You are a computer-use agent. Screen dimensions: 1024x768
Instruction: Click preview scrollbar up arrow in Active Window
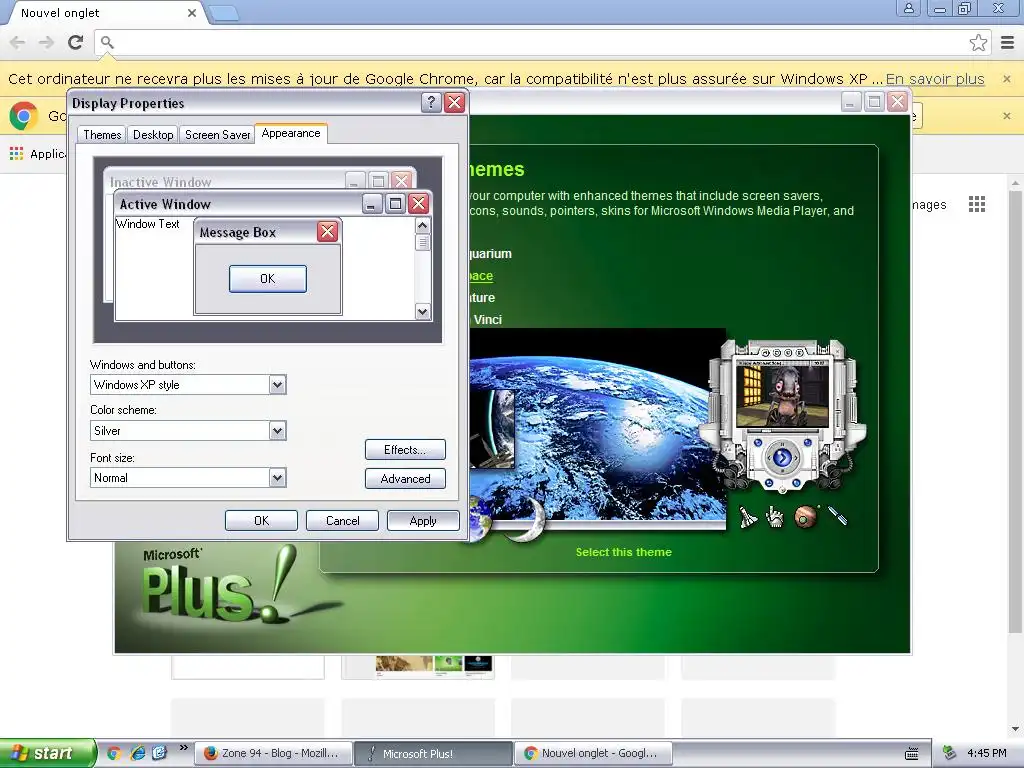[x=423, y=225]
